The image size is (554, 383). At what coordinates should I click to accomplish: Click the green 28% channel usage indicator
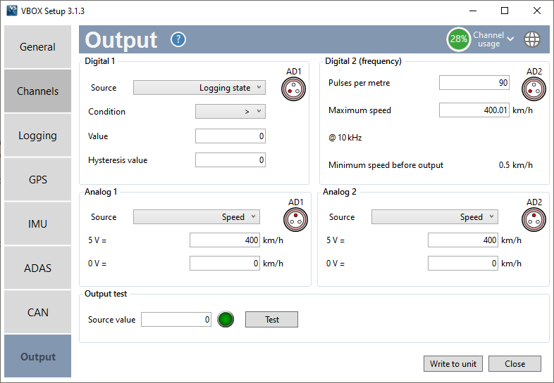(458, 39)
